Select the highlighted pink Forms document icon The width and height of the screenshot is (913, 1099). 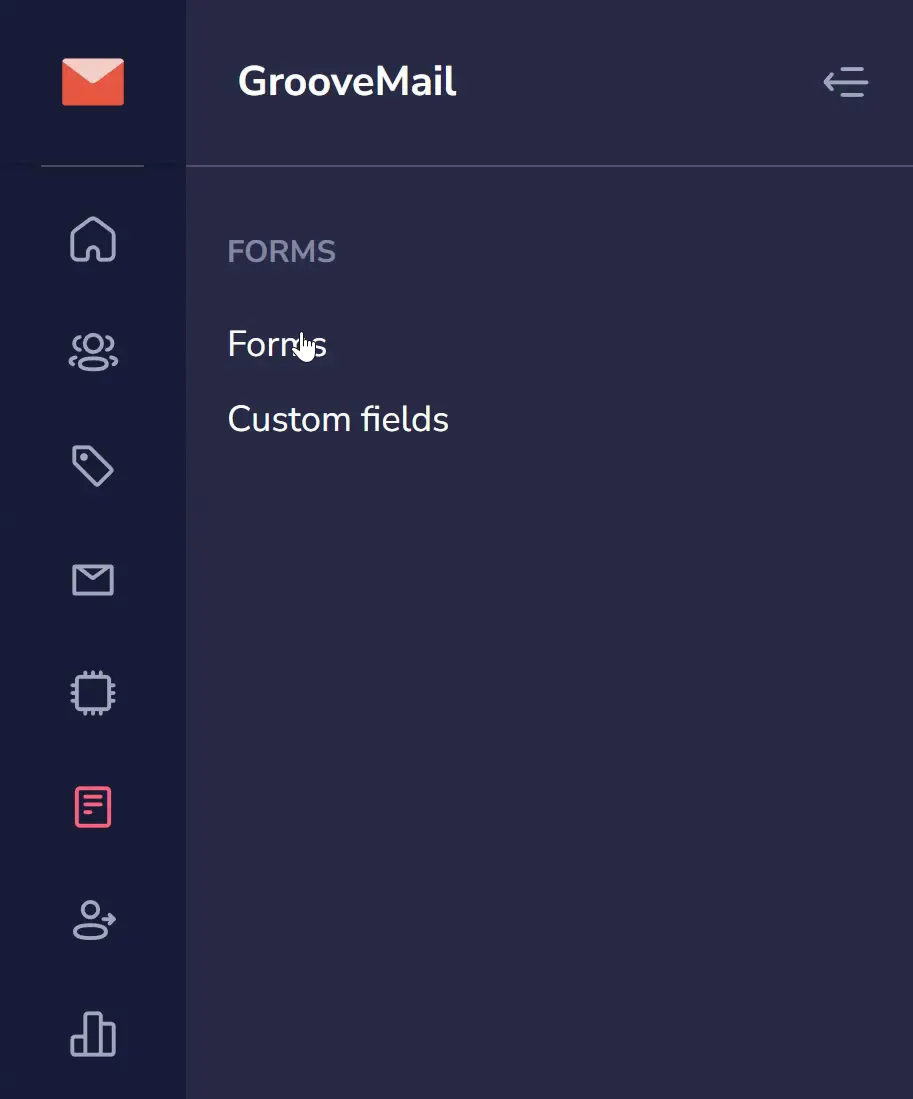(x=93, y=807)
